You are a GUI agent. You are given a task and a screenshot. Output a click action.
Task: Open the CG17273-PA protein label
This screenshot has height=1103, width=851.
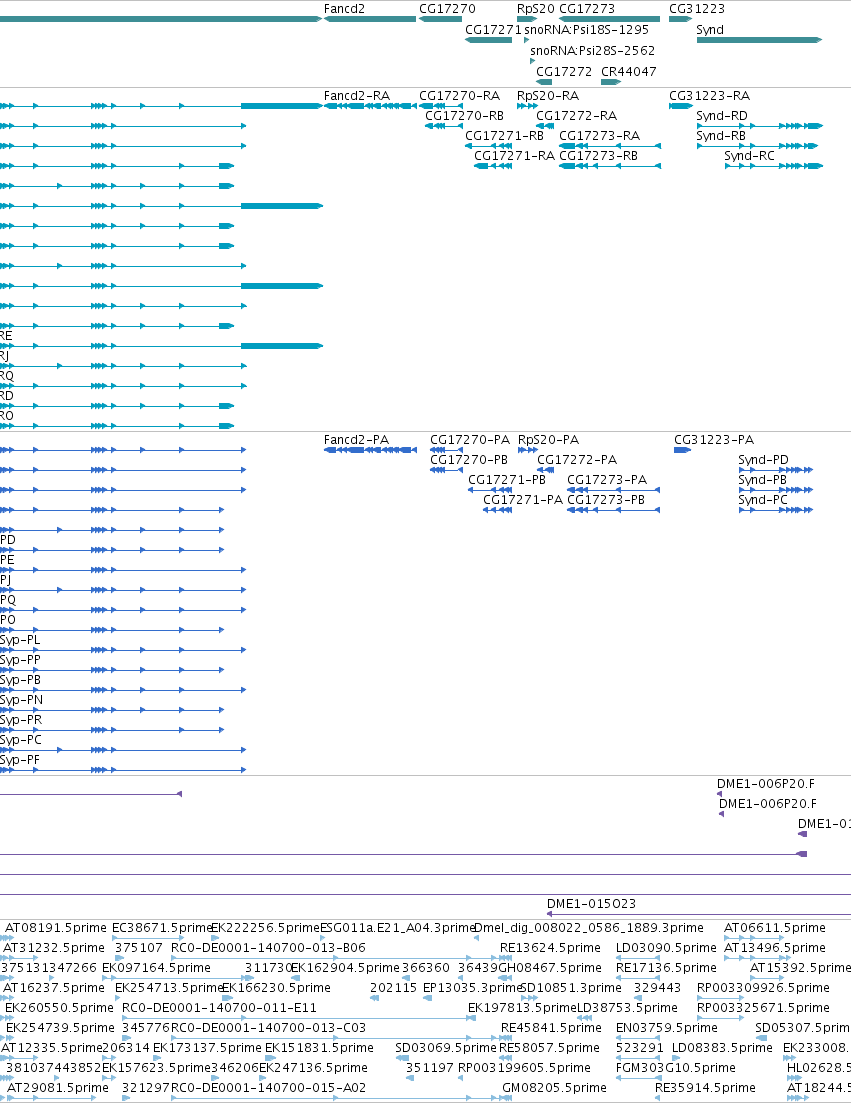607,480
